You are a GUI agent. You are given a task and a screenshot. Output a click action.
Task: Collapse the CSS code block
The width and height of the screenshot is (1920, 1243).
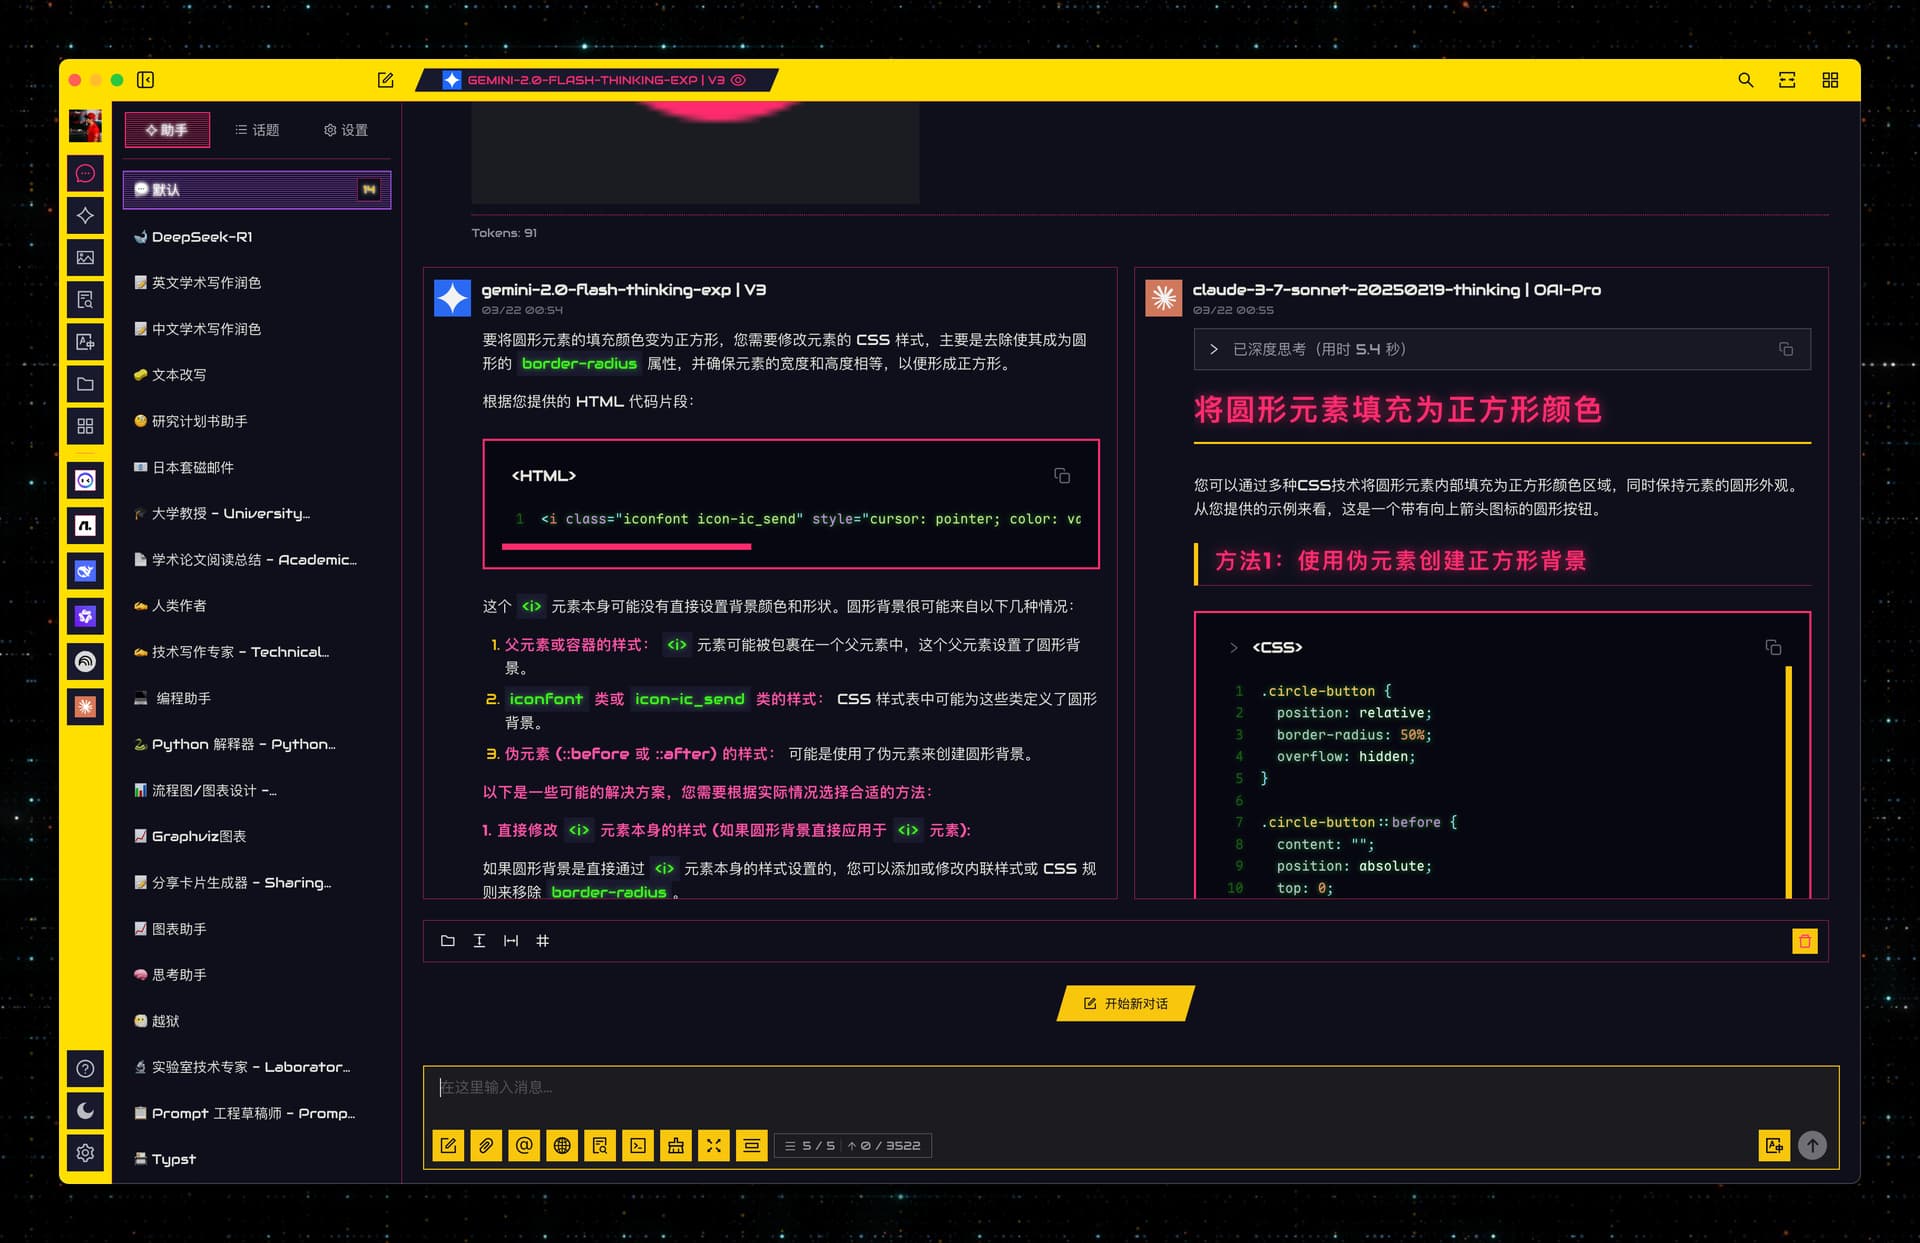pos(1233,648)
